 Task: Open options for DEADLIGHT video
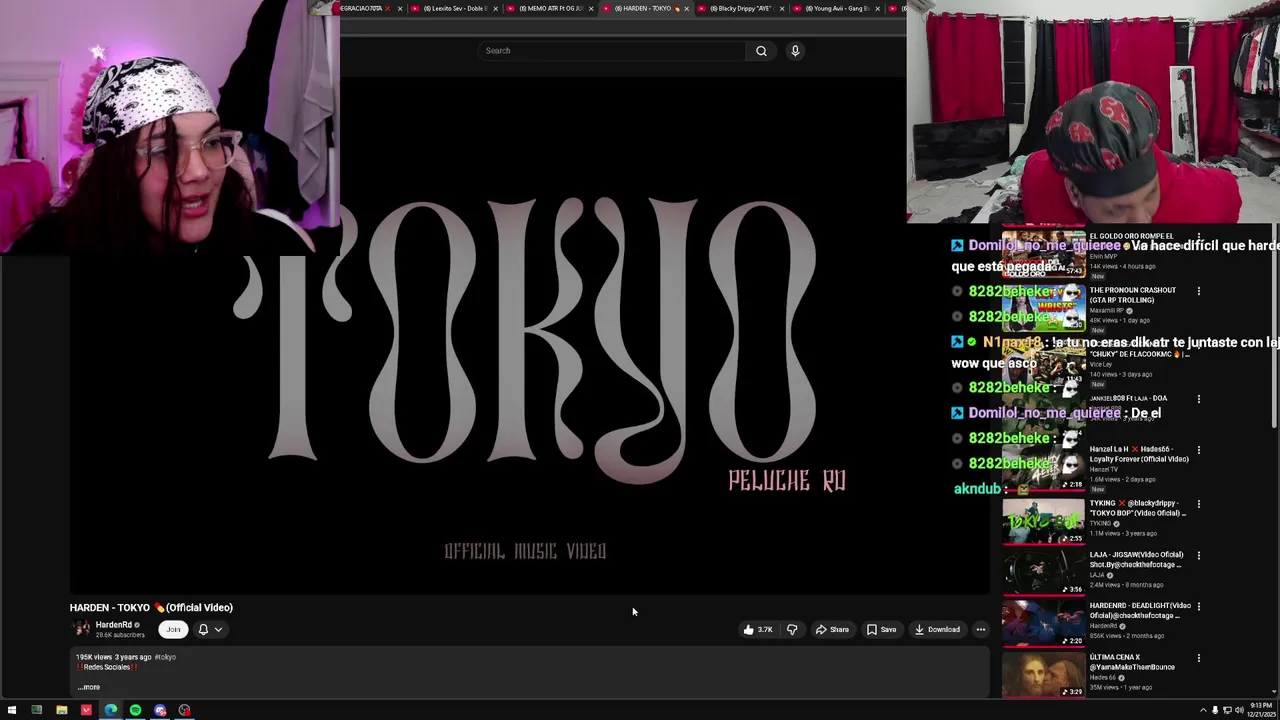point(1199,606)
